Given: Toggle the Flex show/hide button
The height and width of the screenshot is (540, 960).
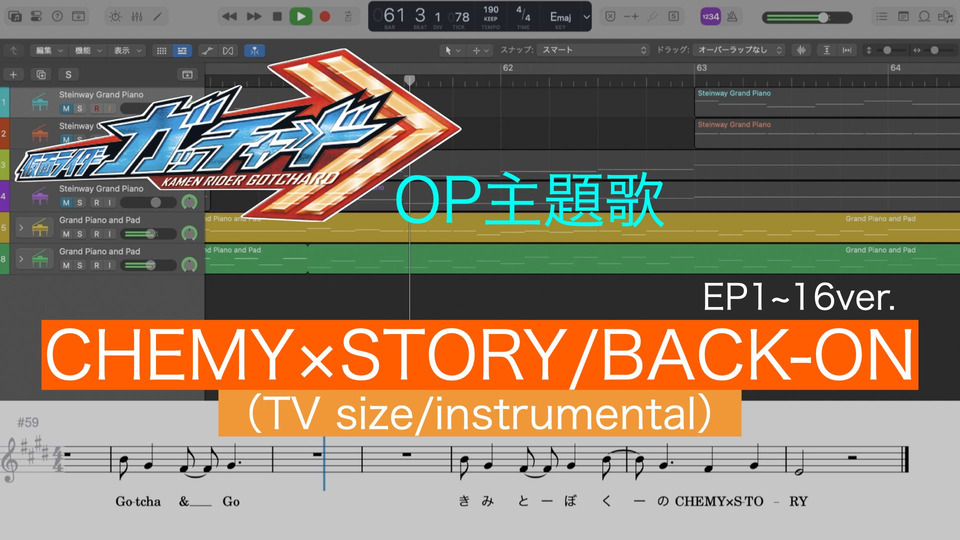Looking at the screenshot, I should click(x=228, y=51).
